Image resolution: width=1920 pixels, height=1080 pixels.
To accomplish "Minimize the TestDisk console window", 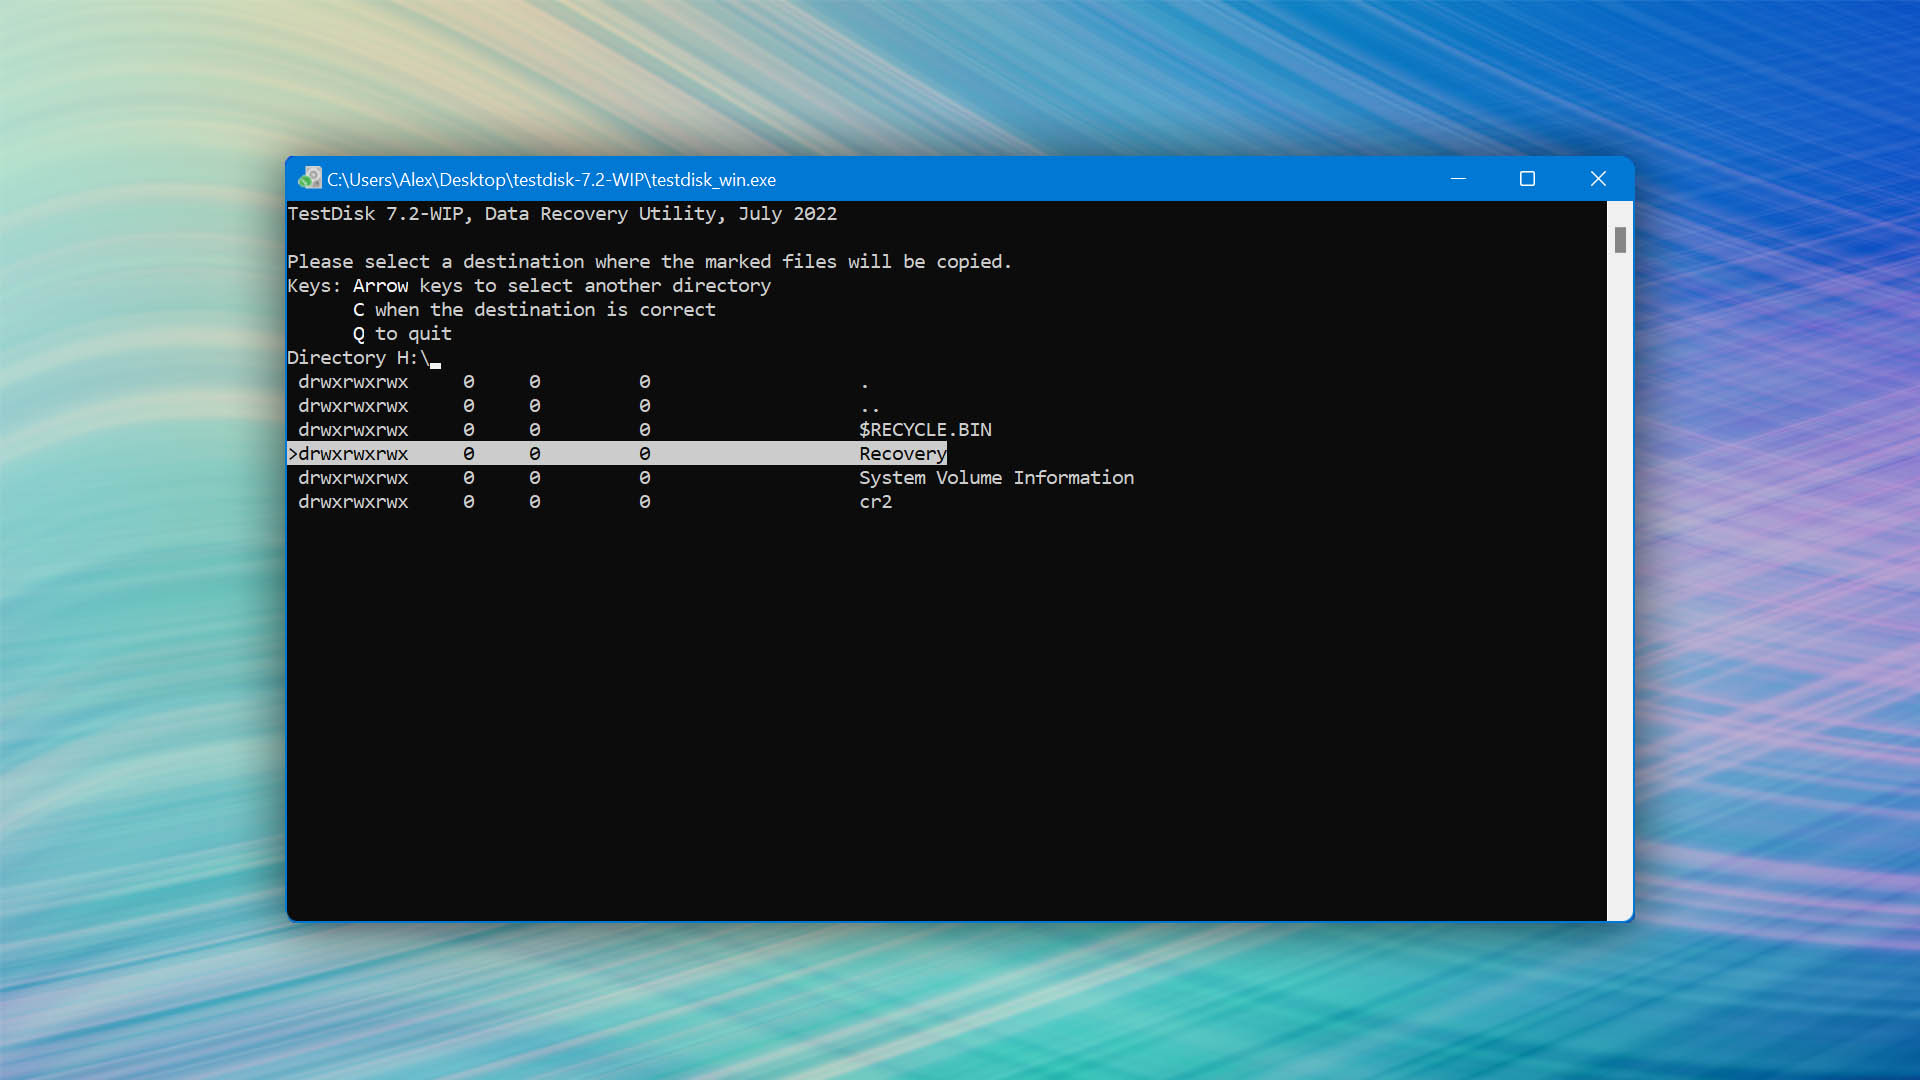I will [1458, 179].
